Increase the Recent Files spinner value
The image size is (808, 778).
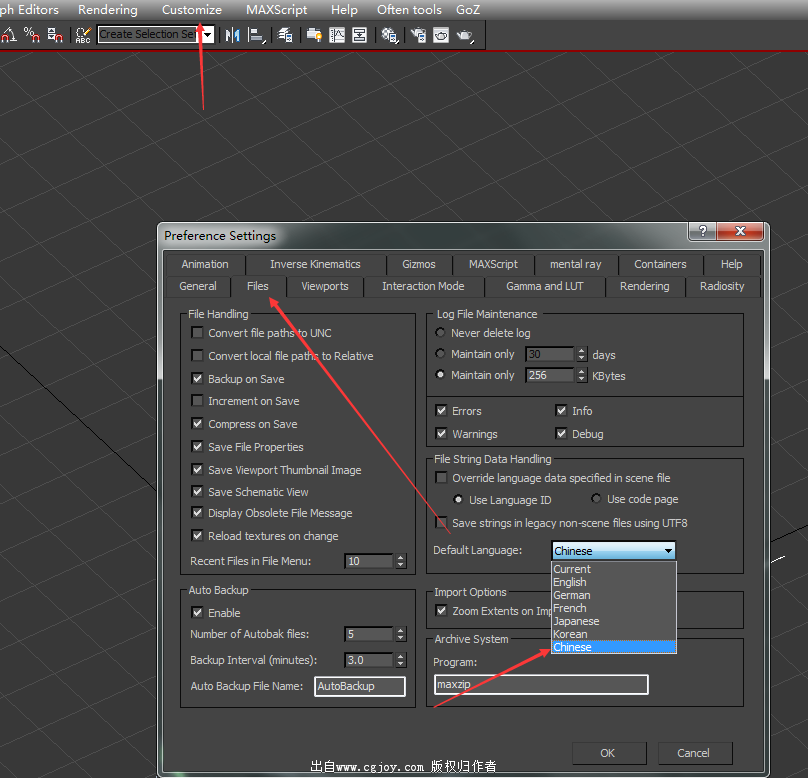point(401,557)
